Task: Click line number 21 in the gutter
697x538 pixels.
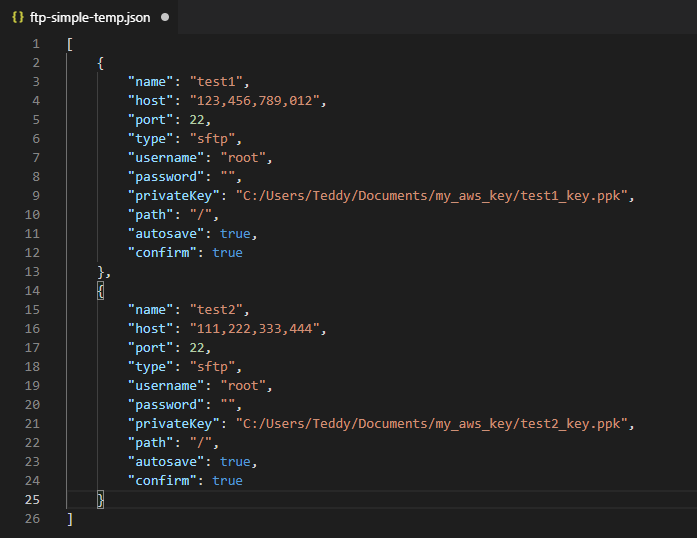Action: [x=32, y=424]
